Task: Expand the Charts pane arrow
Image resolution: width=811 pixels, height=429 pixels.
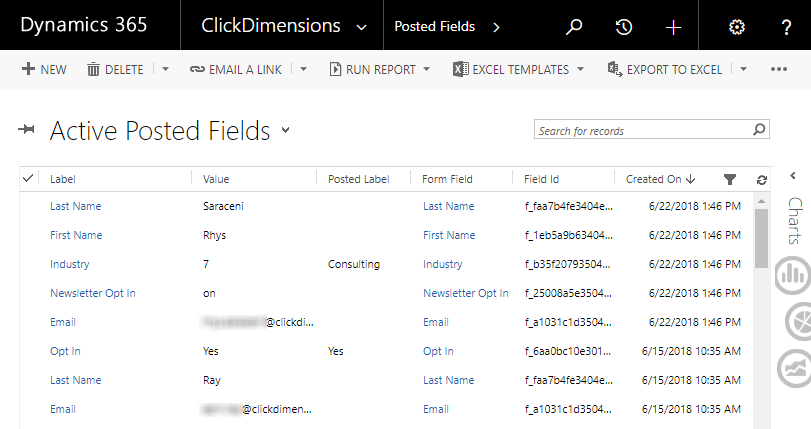Action: pyautogui.click(x=793, y=176)
